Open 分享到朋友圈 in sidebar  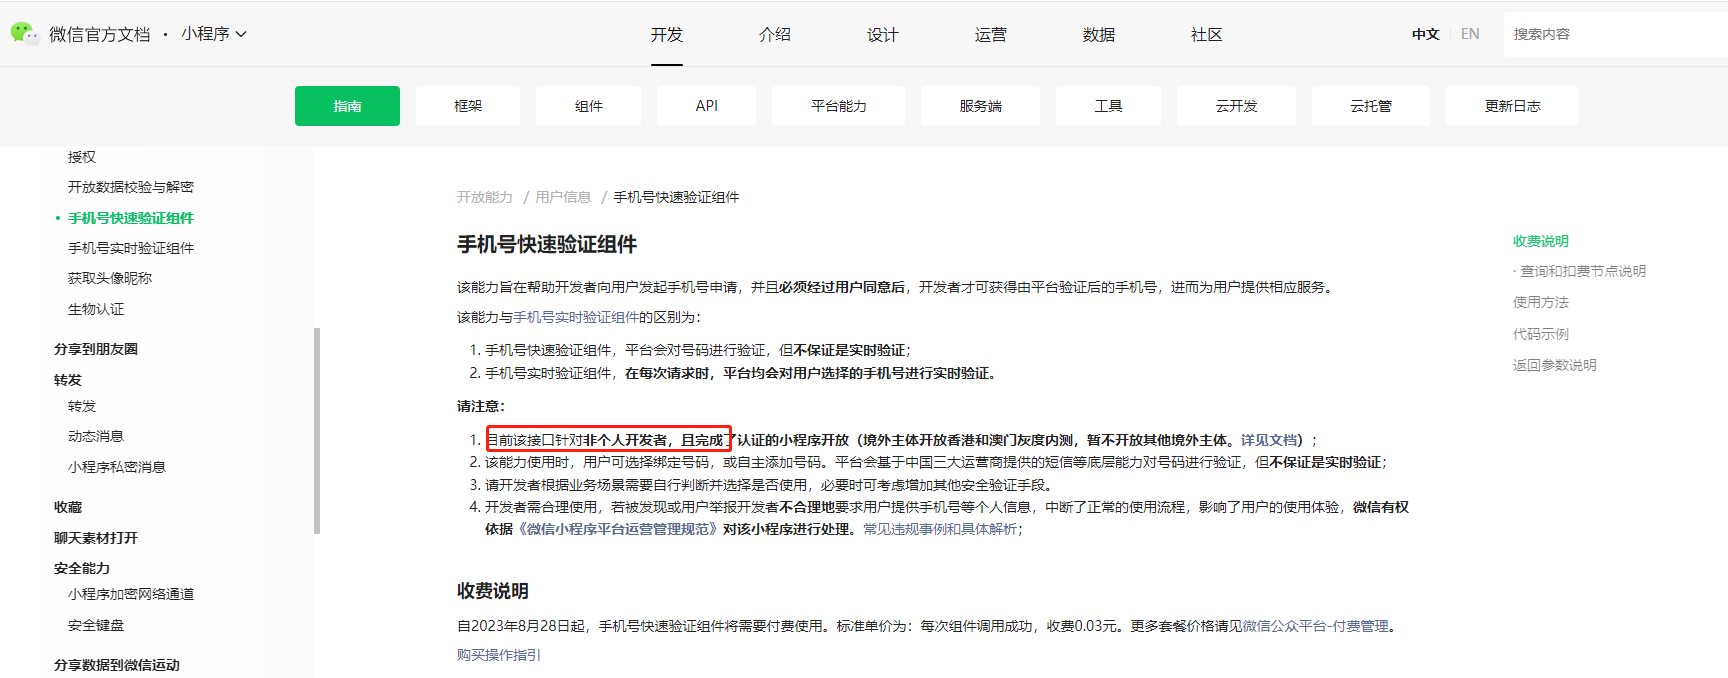click(96, 349)
